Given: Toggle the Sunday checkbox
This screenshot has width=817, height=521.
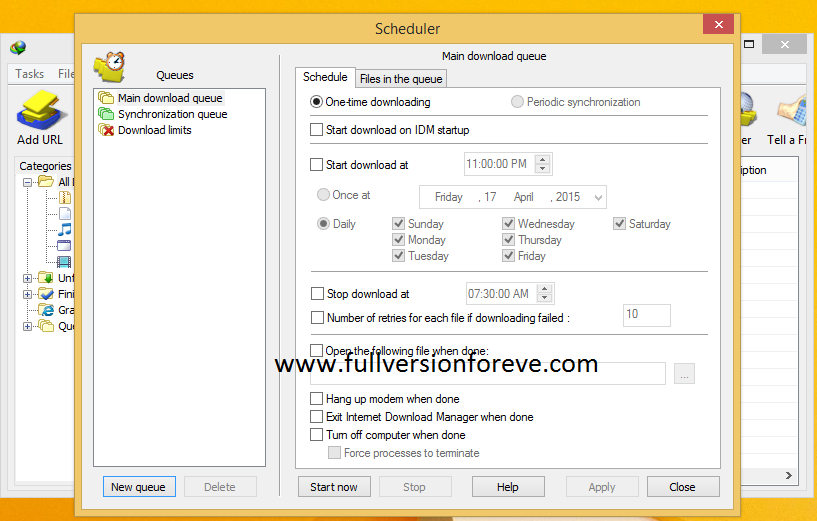Looking at the screenshot, I should click(399, 224).
